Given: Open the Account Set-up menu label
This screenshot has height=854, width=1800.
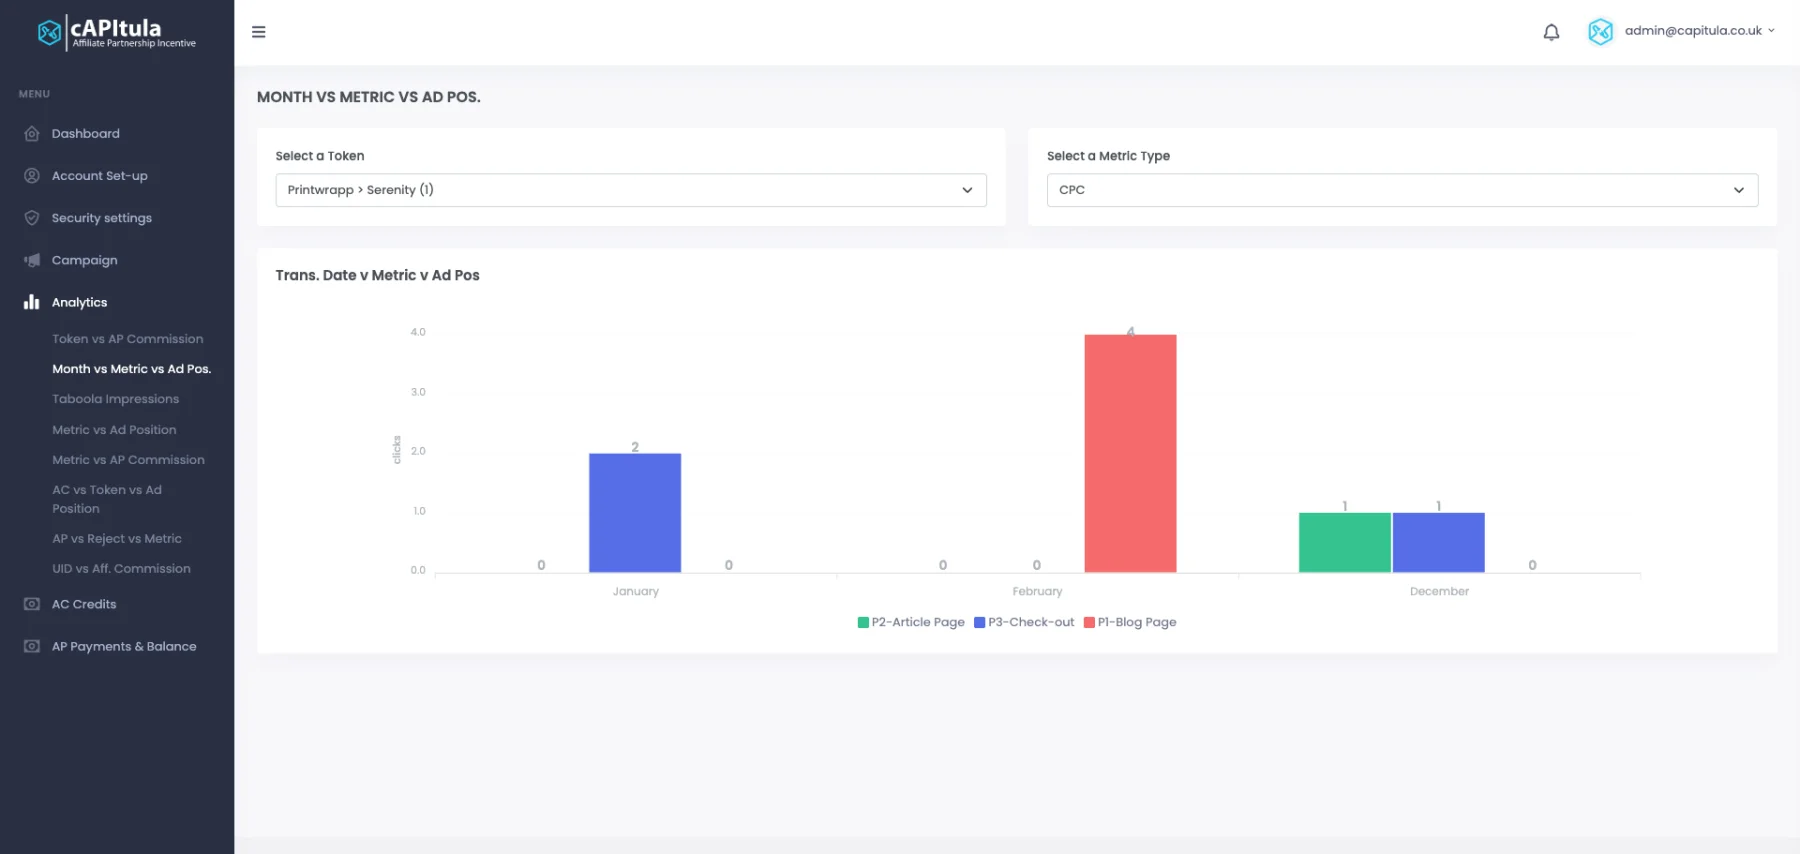Looking at the screenshot, I should tap(100, 176).
